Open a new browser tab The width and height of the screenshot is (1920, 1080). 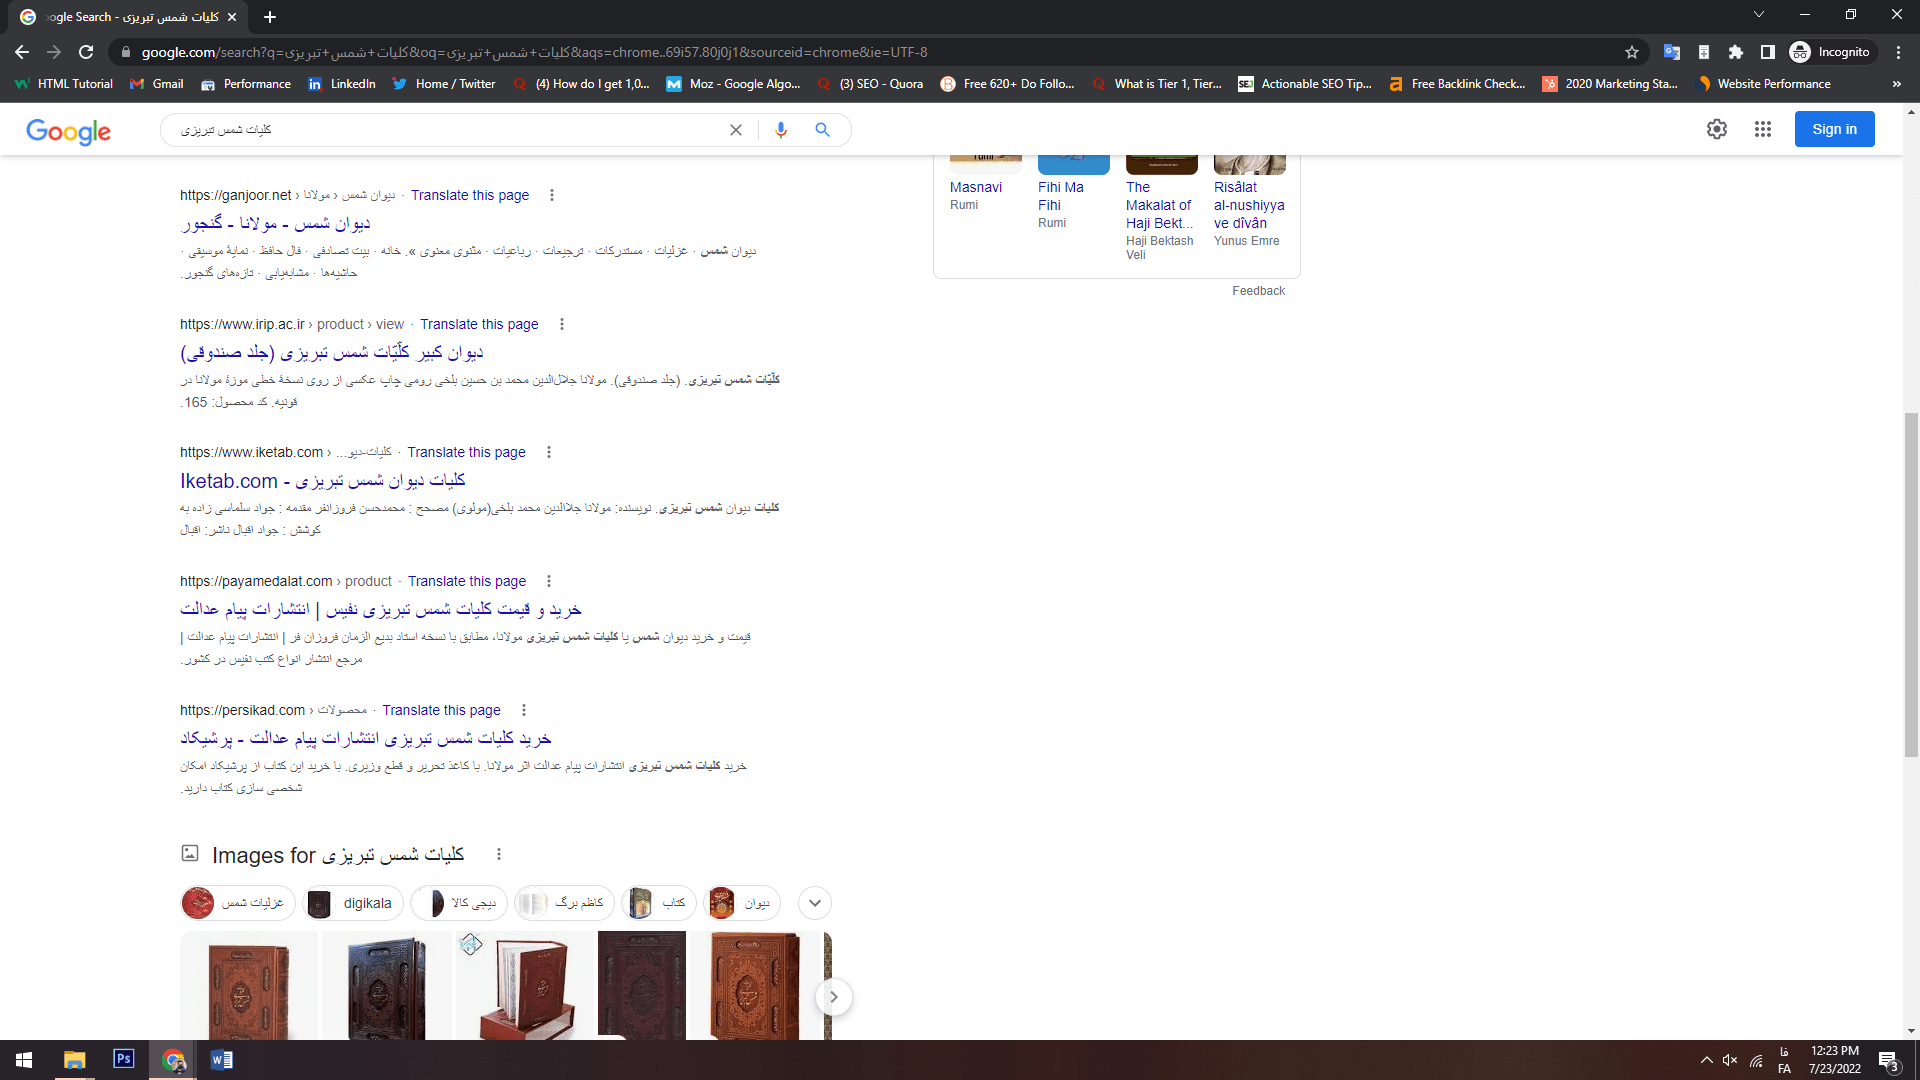tap(270, 17)
